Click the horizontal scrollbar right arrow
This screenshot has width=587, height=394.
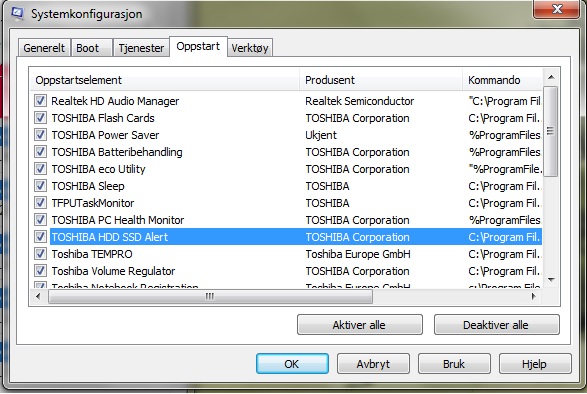533,297
